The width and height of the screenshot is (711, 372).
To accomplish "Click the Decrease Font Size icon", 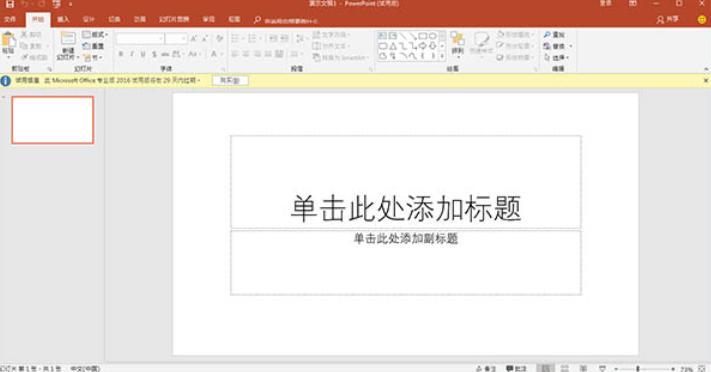I will (205, 39).
